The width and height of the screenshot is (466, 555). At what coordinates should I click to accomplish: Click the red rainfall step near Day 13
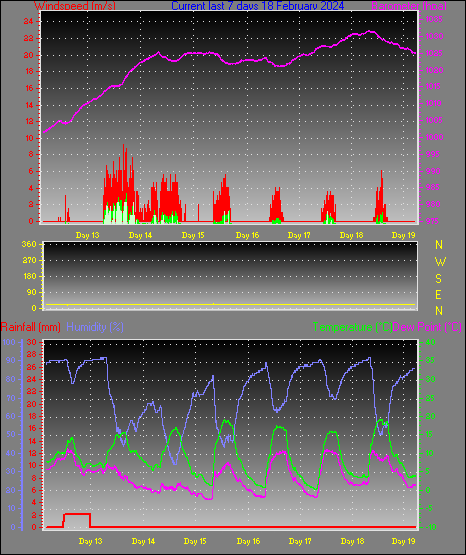[x=77, y=514]
